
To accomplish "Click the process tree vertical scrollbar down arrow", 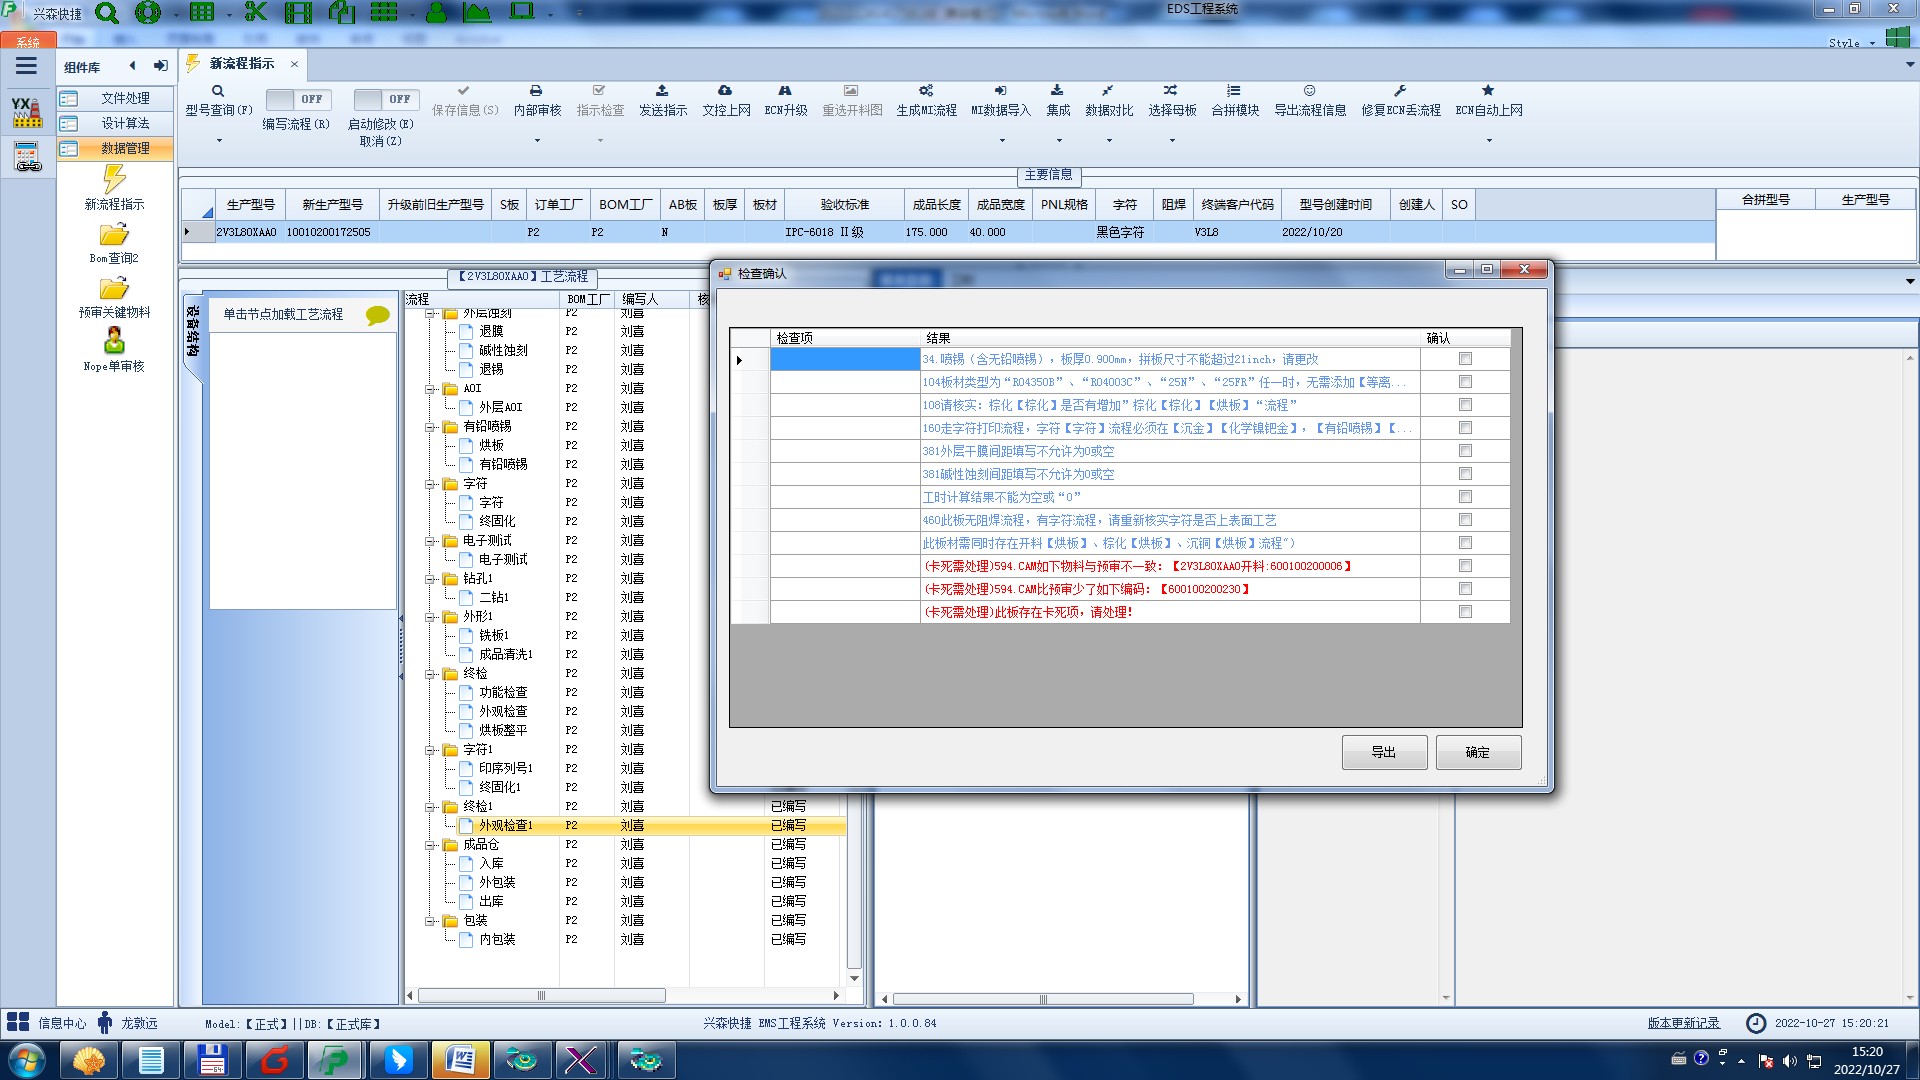I will point(854,979).
